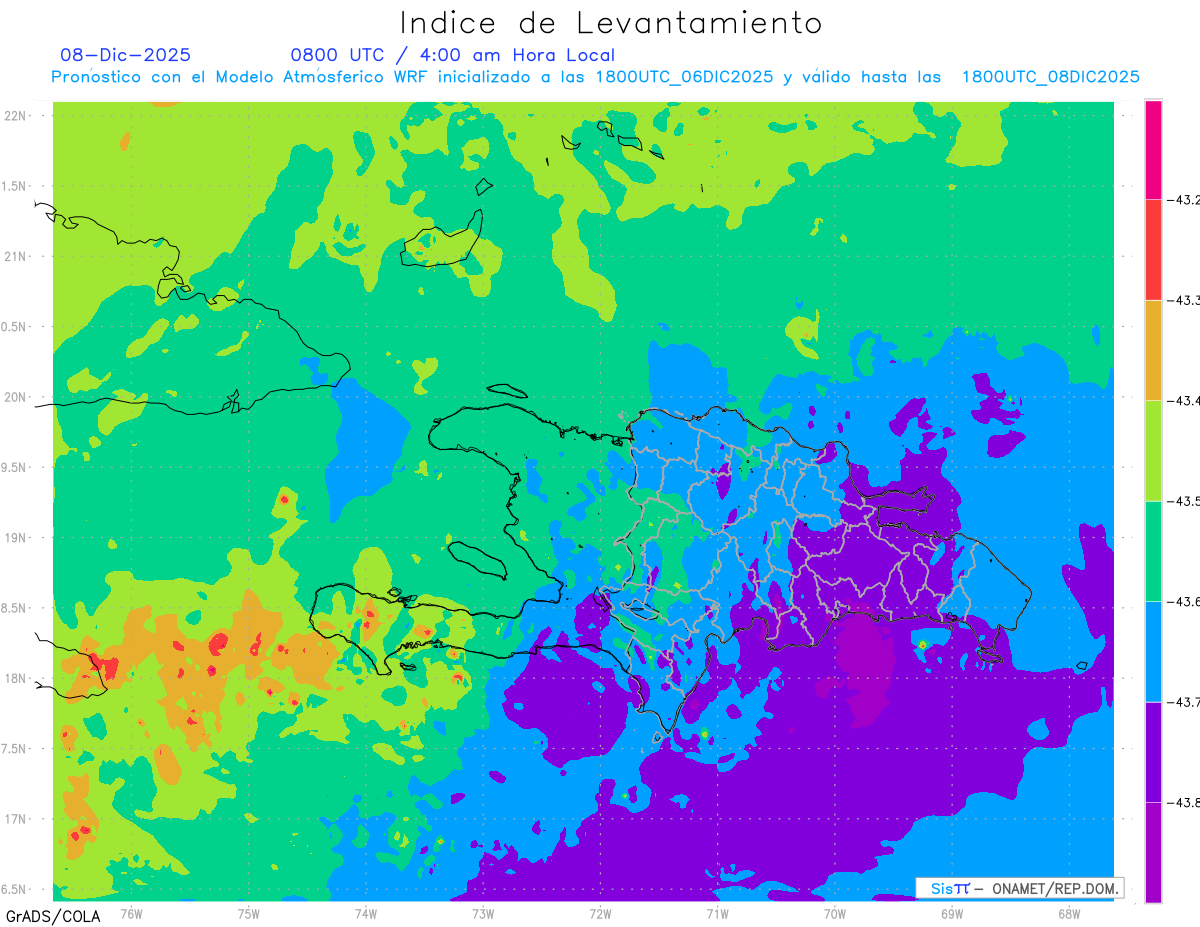Click the '22N' latitude label
Viewport: 1200px width, 927px height.
click(17, 115)
